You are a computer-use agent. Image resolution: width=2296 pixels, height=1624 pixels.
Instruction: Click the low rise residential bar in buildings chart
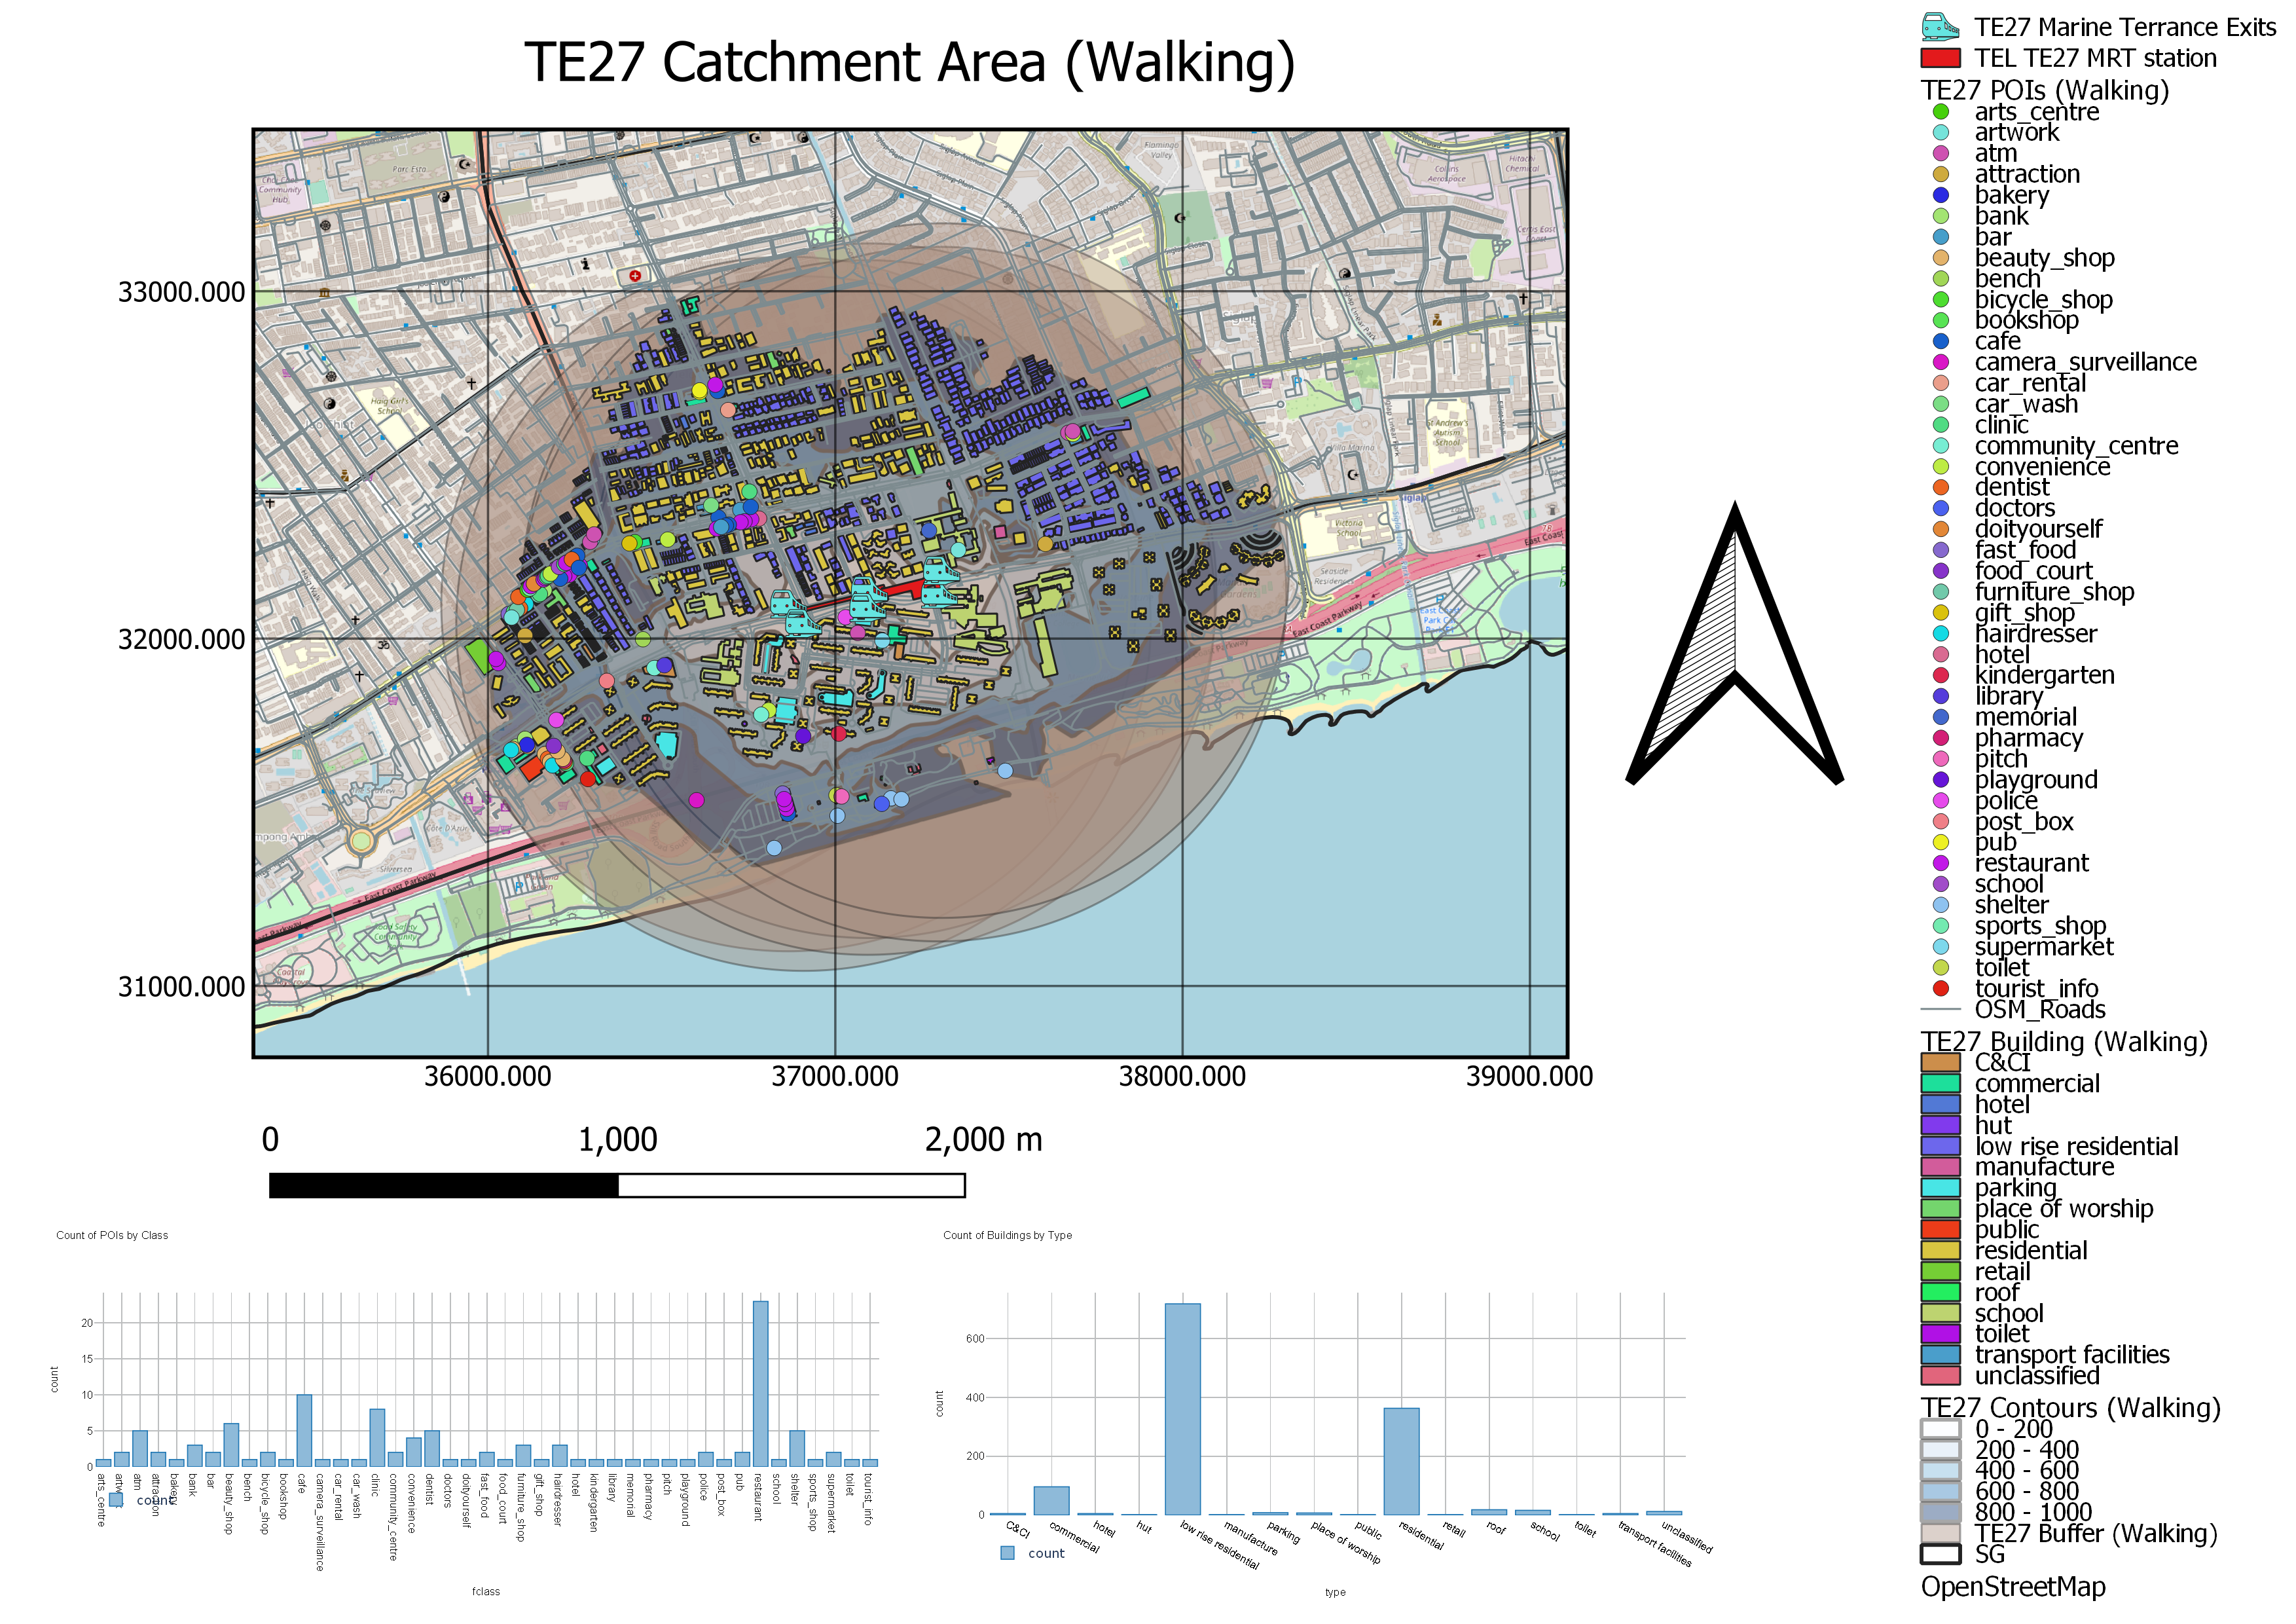1182,1408
